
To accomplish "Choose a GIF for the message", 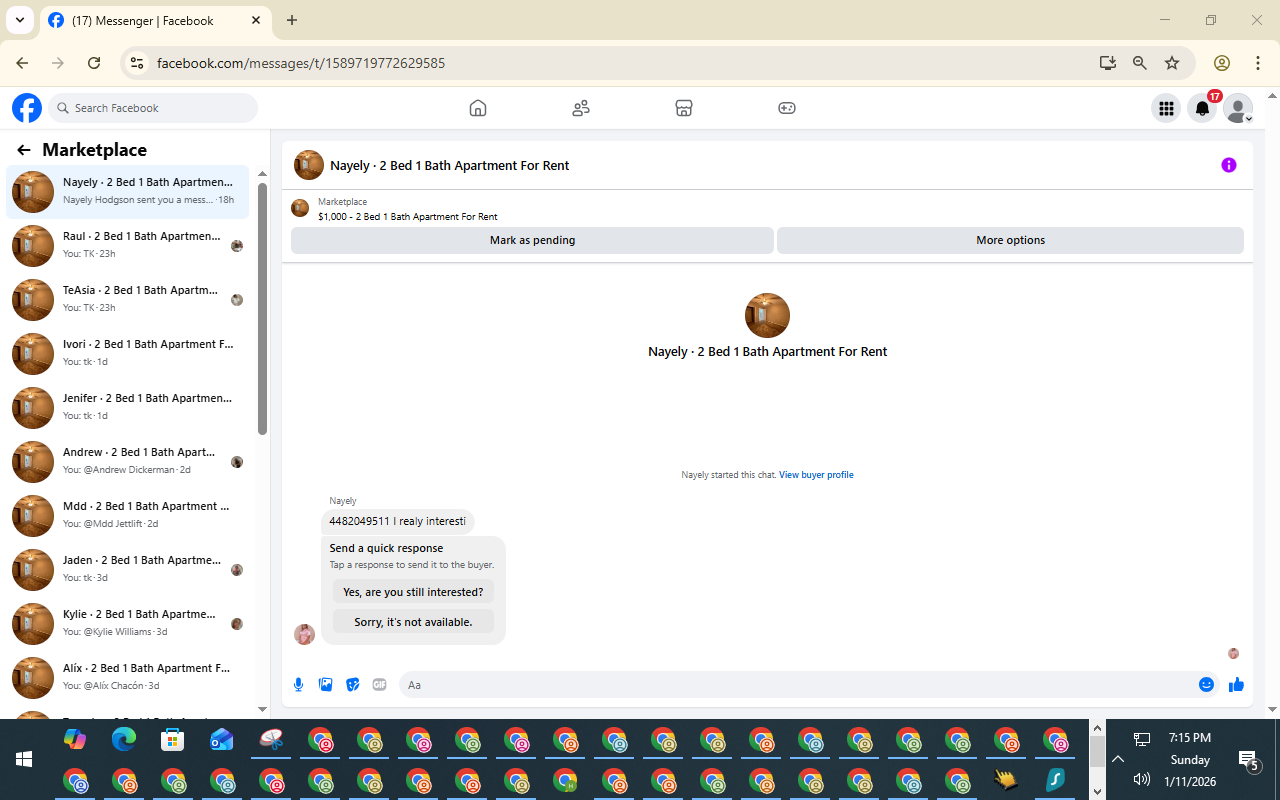I will pyautogui.click(x=379, y=685).
